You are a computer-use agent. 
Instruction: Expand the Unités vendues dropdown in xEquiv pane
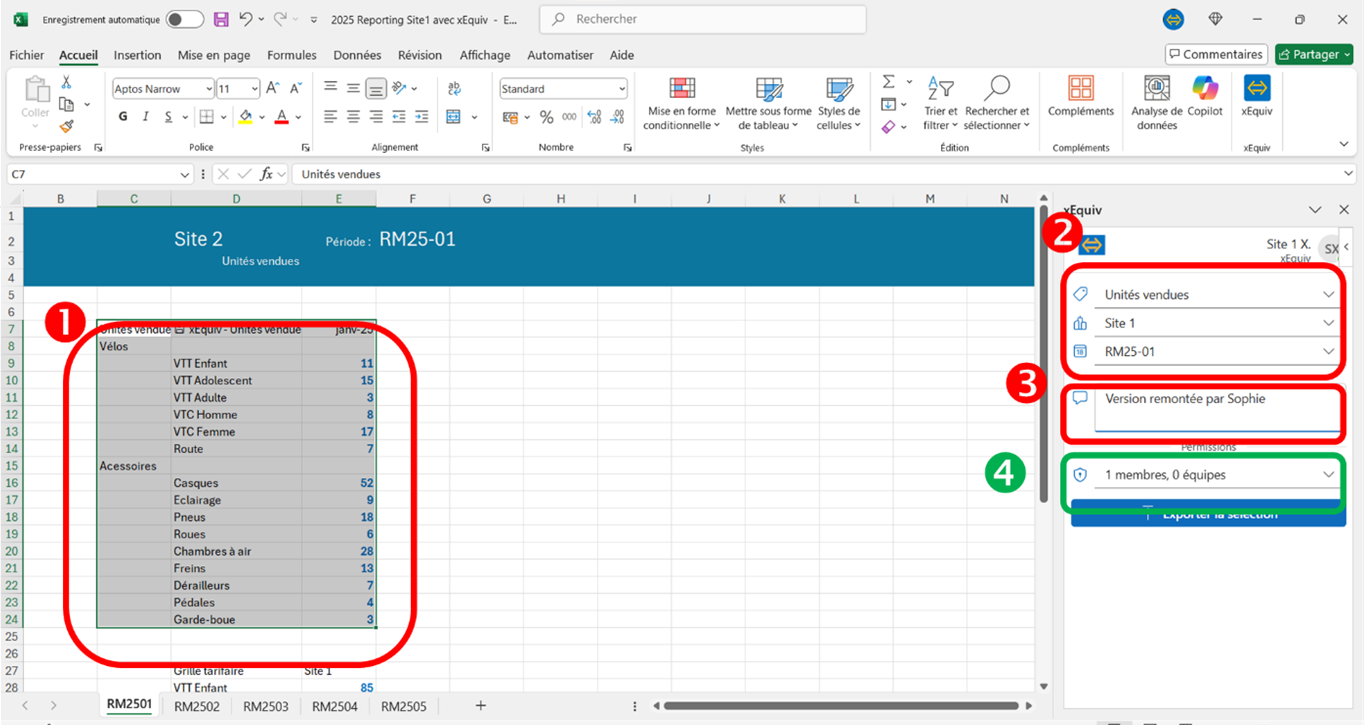tap(1328, 295)
